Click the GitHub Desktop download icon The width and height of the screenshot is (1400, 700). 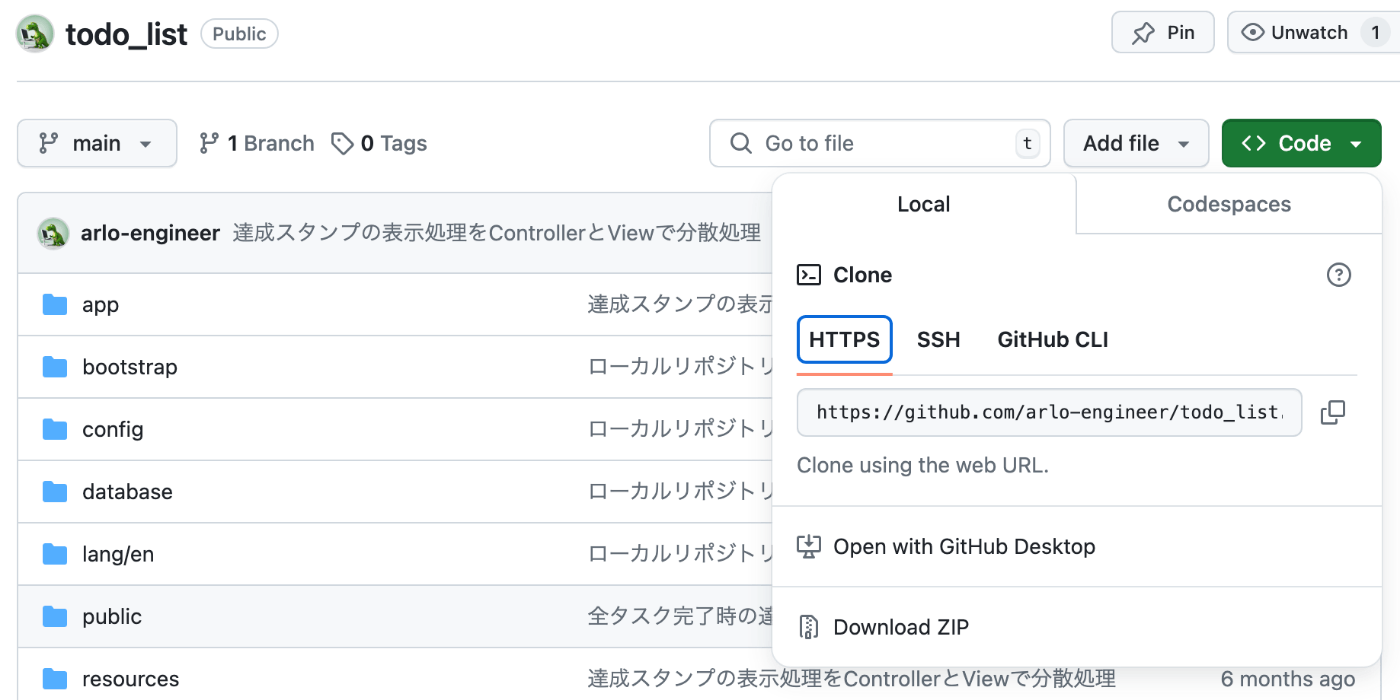(808, 546)
